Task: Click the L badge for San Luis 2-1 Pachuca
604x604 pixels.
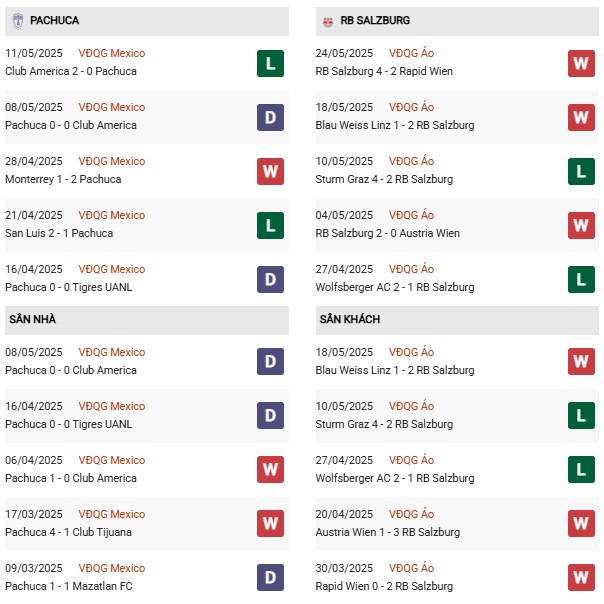Action: pyautogui.click(x=270, y=225)
